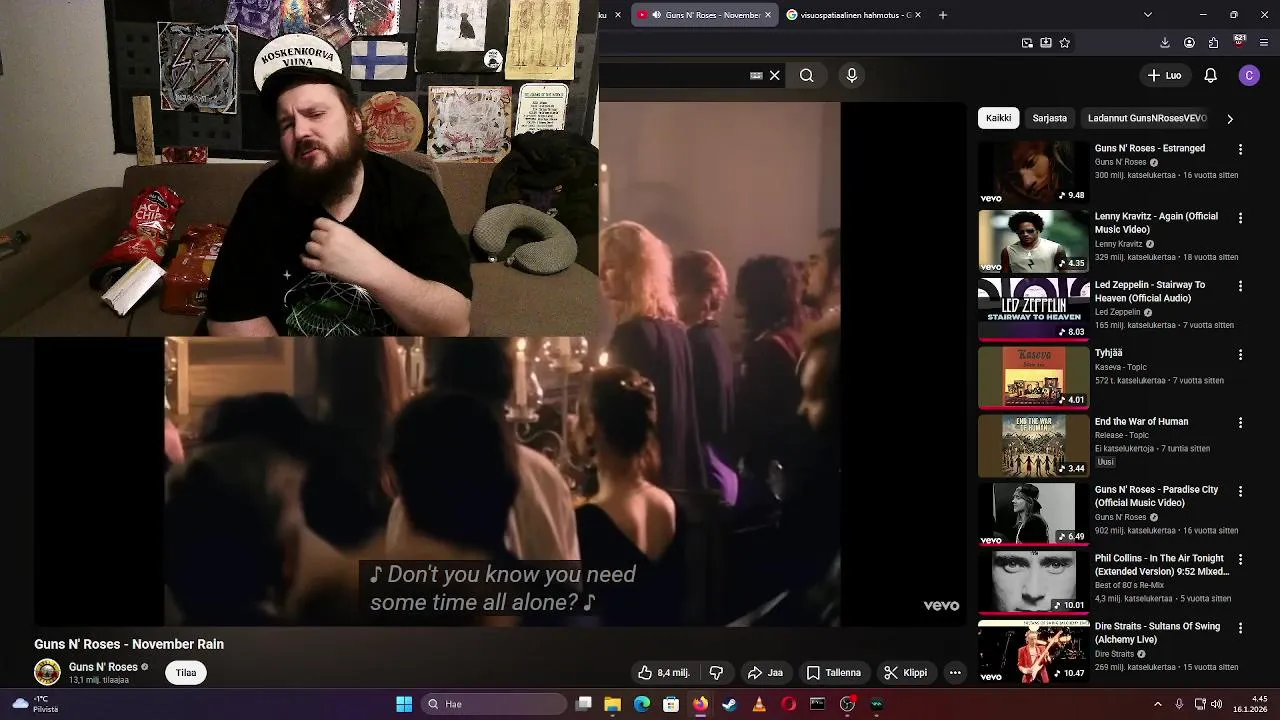Open options for Paradise City video
The width and height of the screenshot is (1280, 720).
1240,491
